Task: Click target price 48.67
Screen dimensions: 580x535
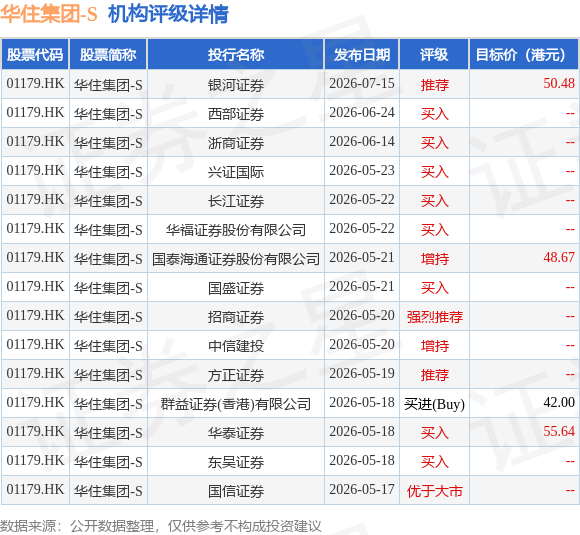Action: 559,257
